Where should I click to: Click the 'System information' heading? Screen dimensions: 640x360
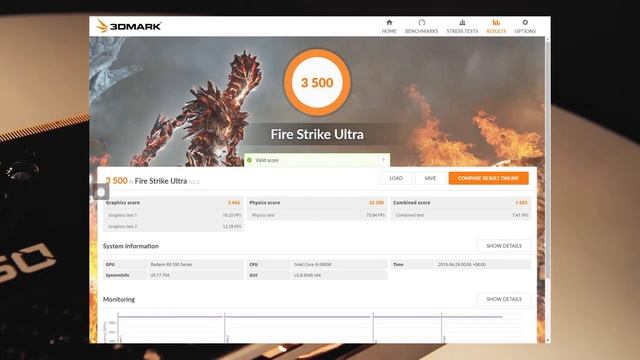(x=131, y=246)
